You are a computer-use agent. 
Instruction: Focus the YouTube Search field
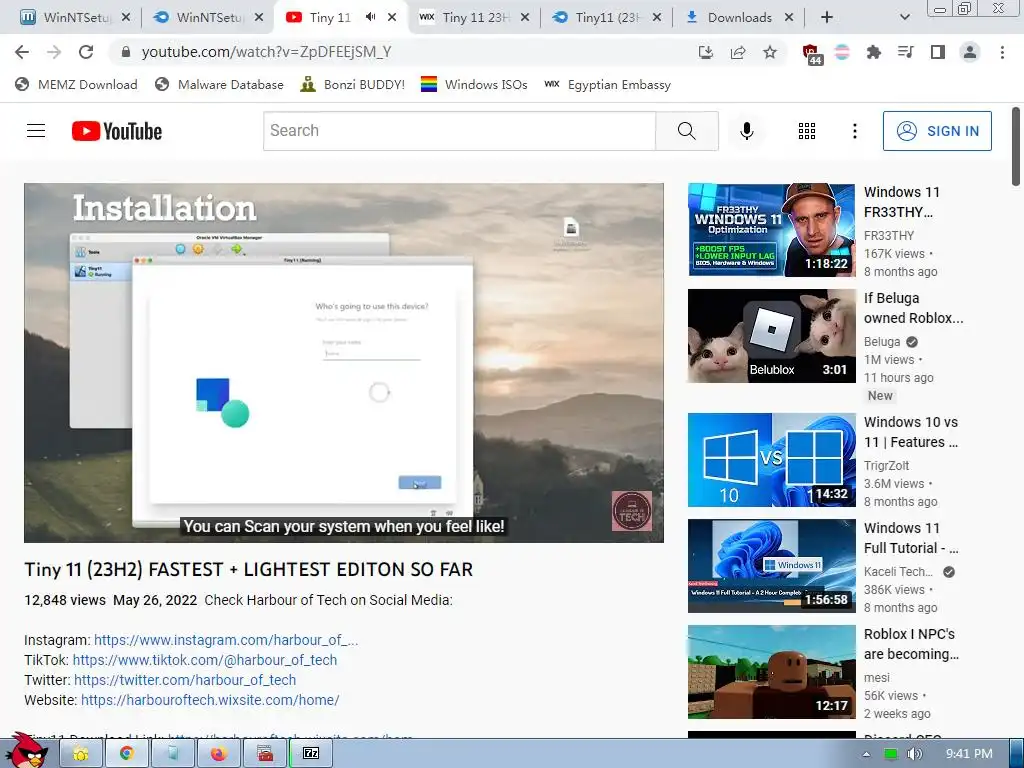(x=459, y=131)
